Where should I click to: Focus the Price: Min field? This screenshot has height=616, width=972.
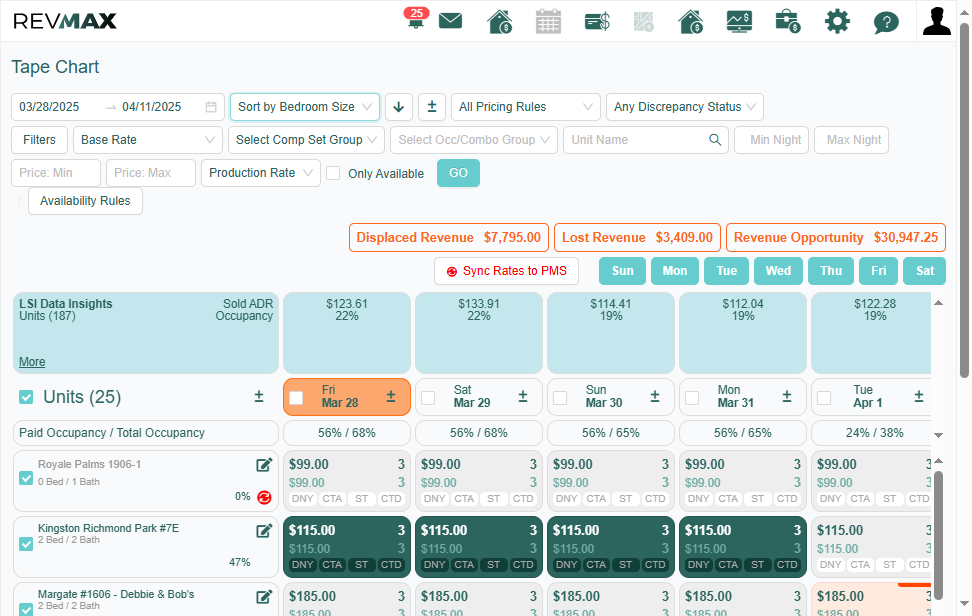pos(56,173)
